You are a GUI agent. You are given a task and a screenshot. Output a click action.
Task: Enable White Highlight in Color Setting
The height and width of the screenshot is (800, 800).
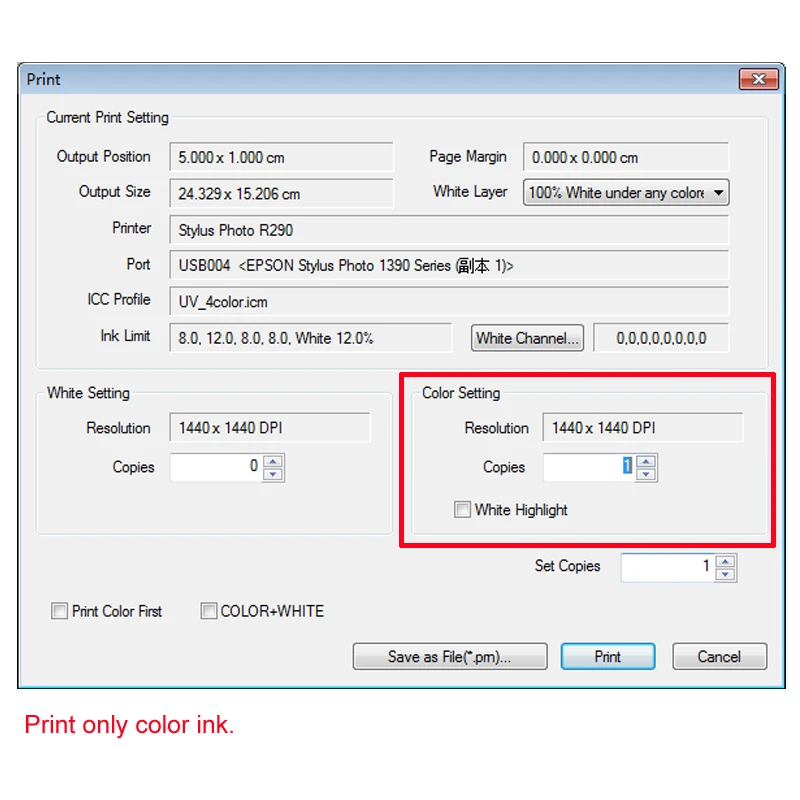(x=462, y=509)
